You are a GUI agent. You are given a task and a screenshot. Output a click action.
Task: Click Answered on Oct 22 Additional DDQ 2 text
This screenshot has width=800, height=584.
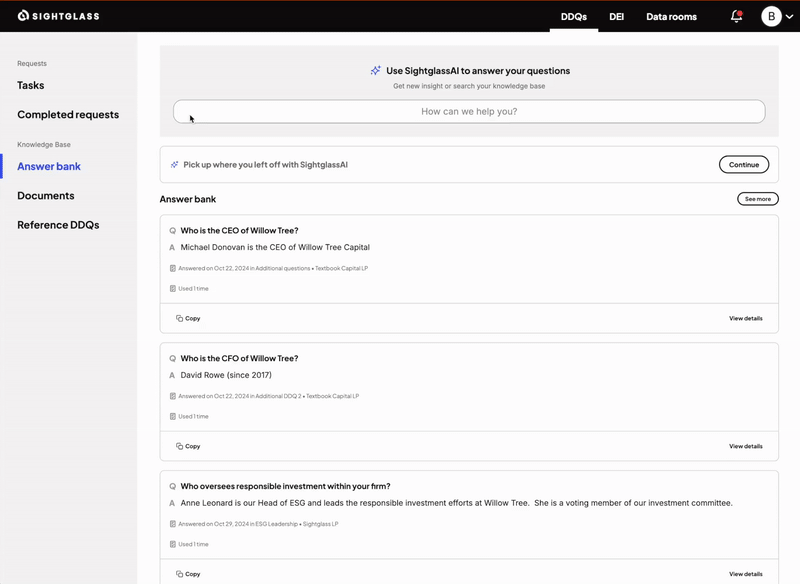[x=268, y=396]
